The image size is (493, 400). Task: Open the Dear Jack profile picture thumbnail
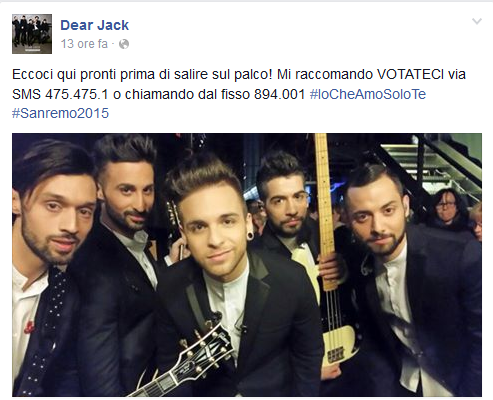tap(32, 34)
